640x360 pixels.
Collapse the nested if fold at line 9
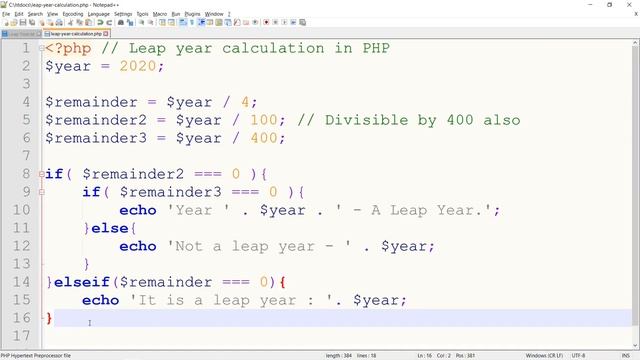[42, 192]
